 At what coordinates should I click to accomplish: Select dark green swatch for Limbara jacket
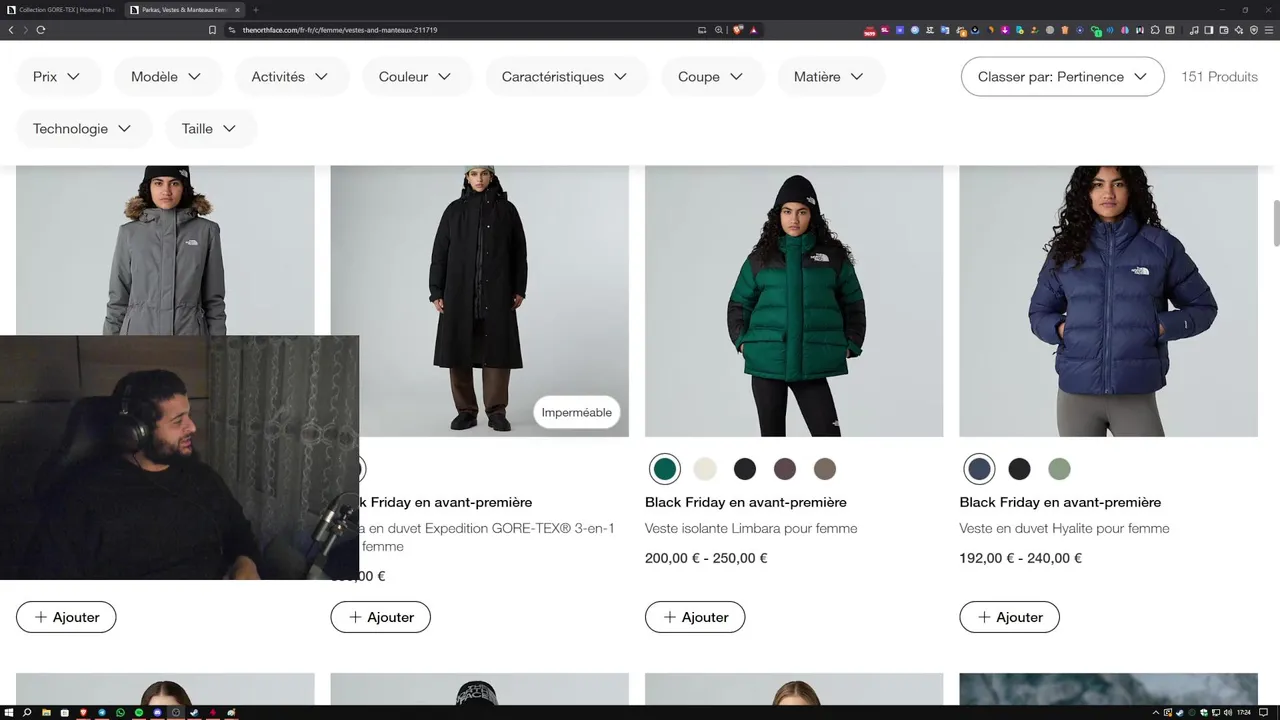(665, 469)
